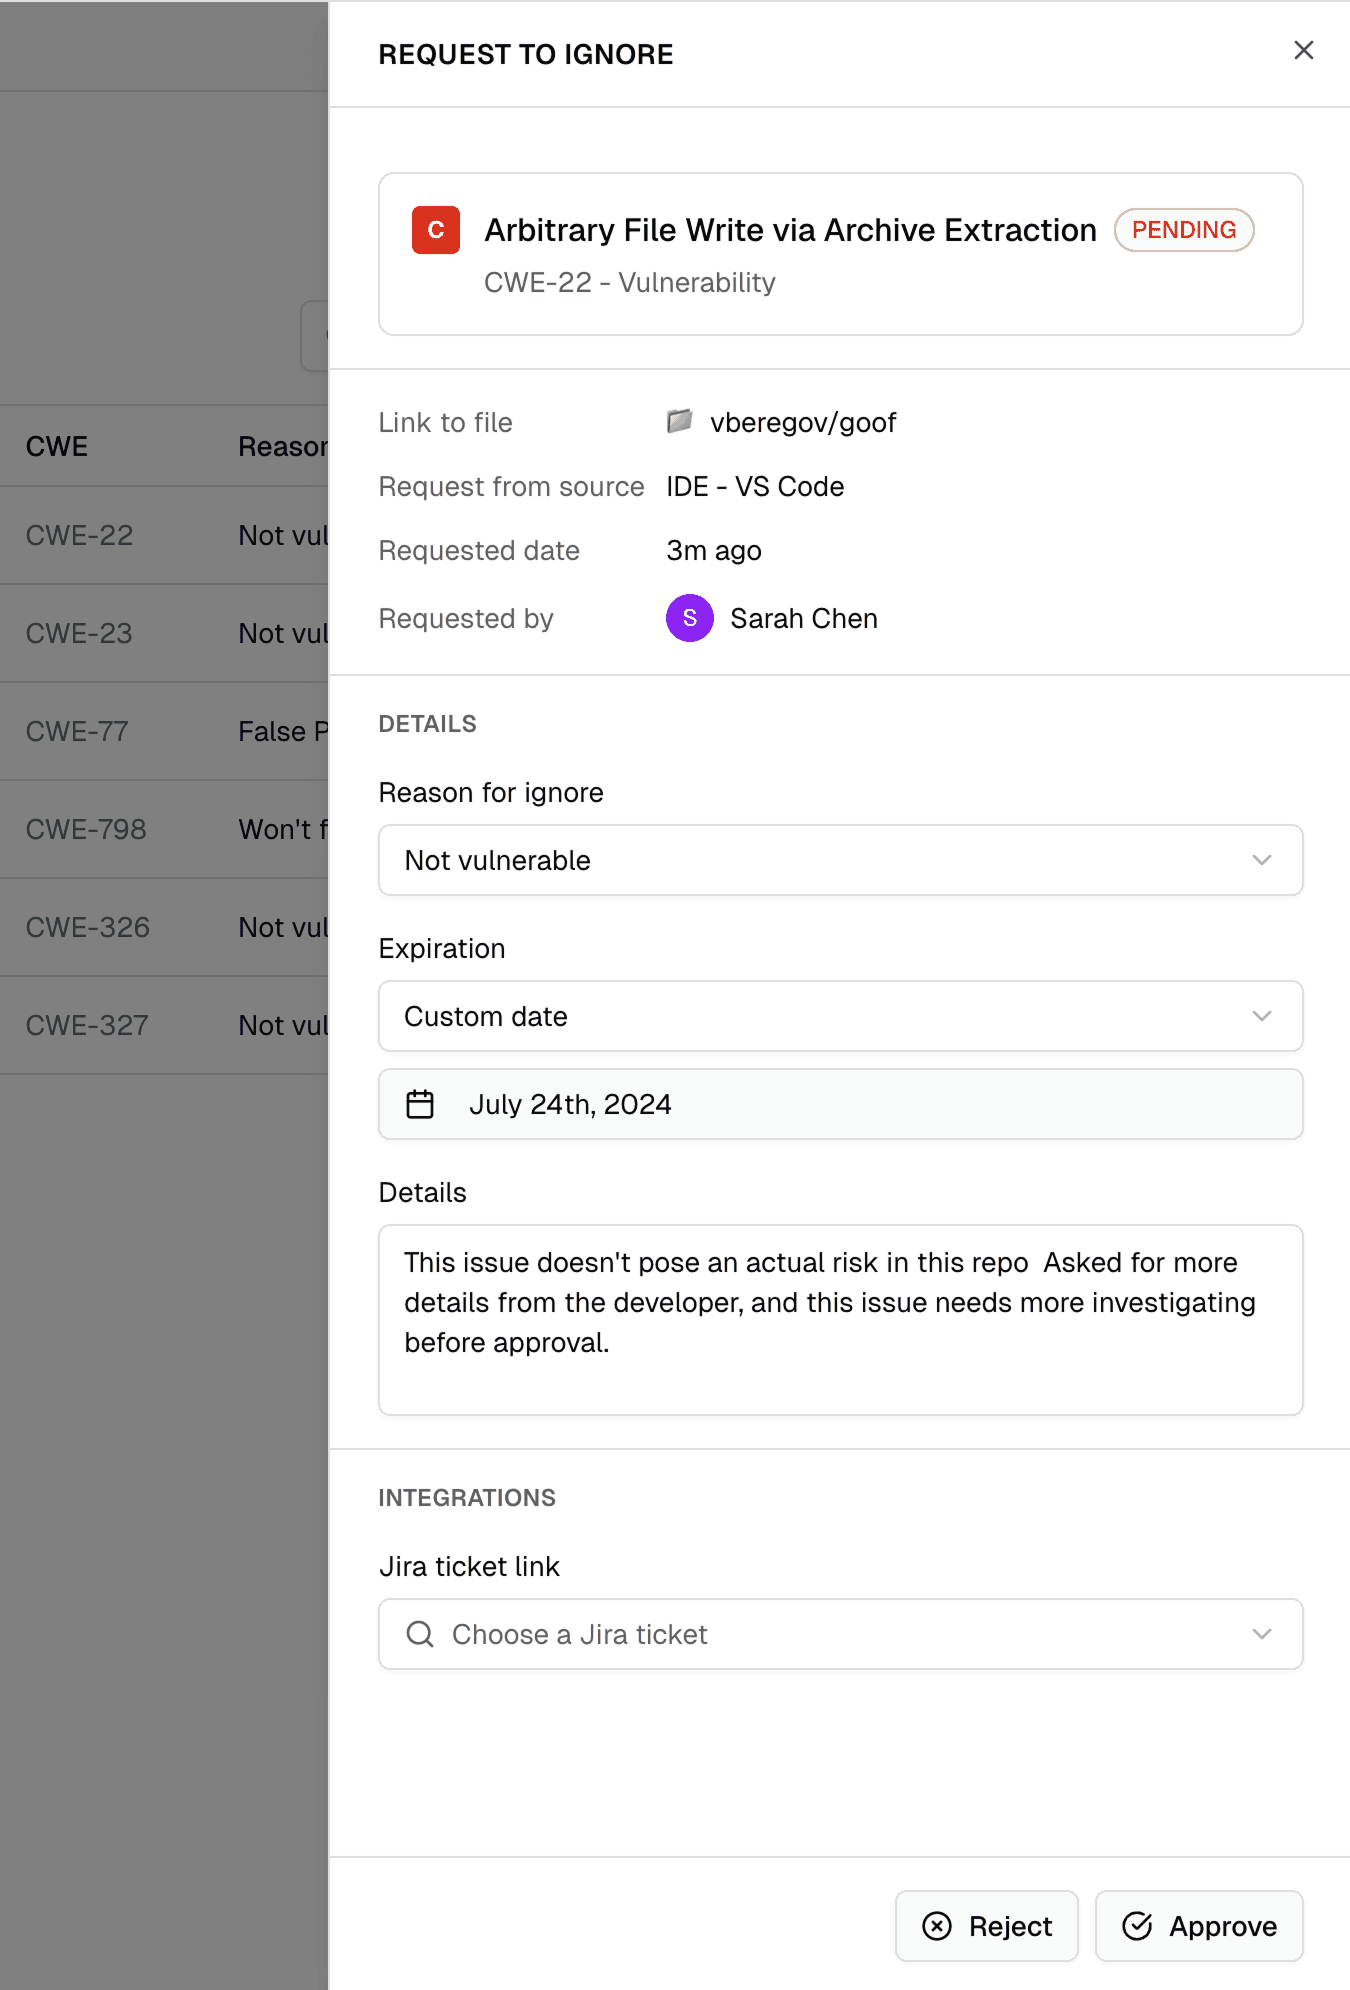Click the folder icon beside vberegov/goof

pos(680,422)
